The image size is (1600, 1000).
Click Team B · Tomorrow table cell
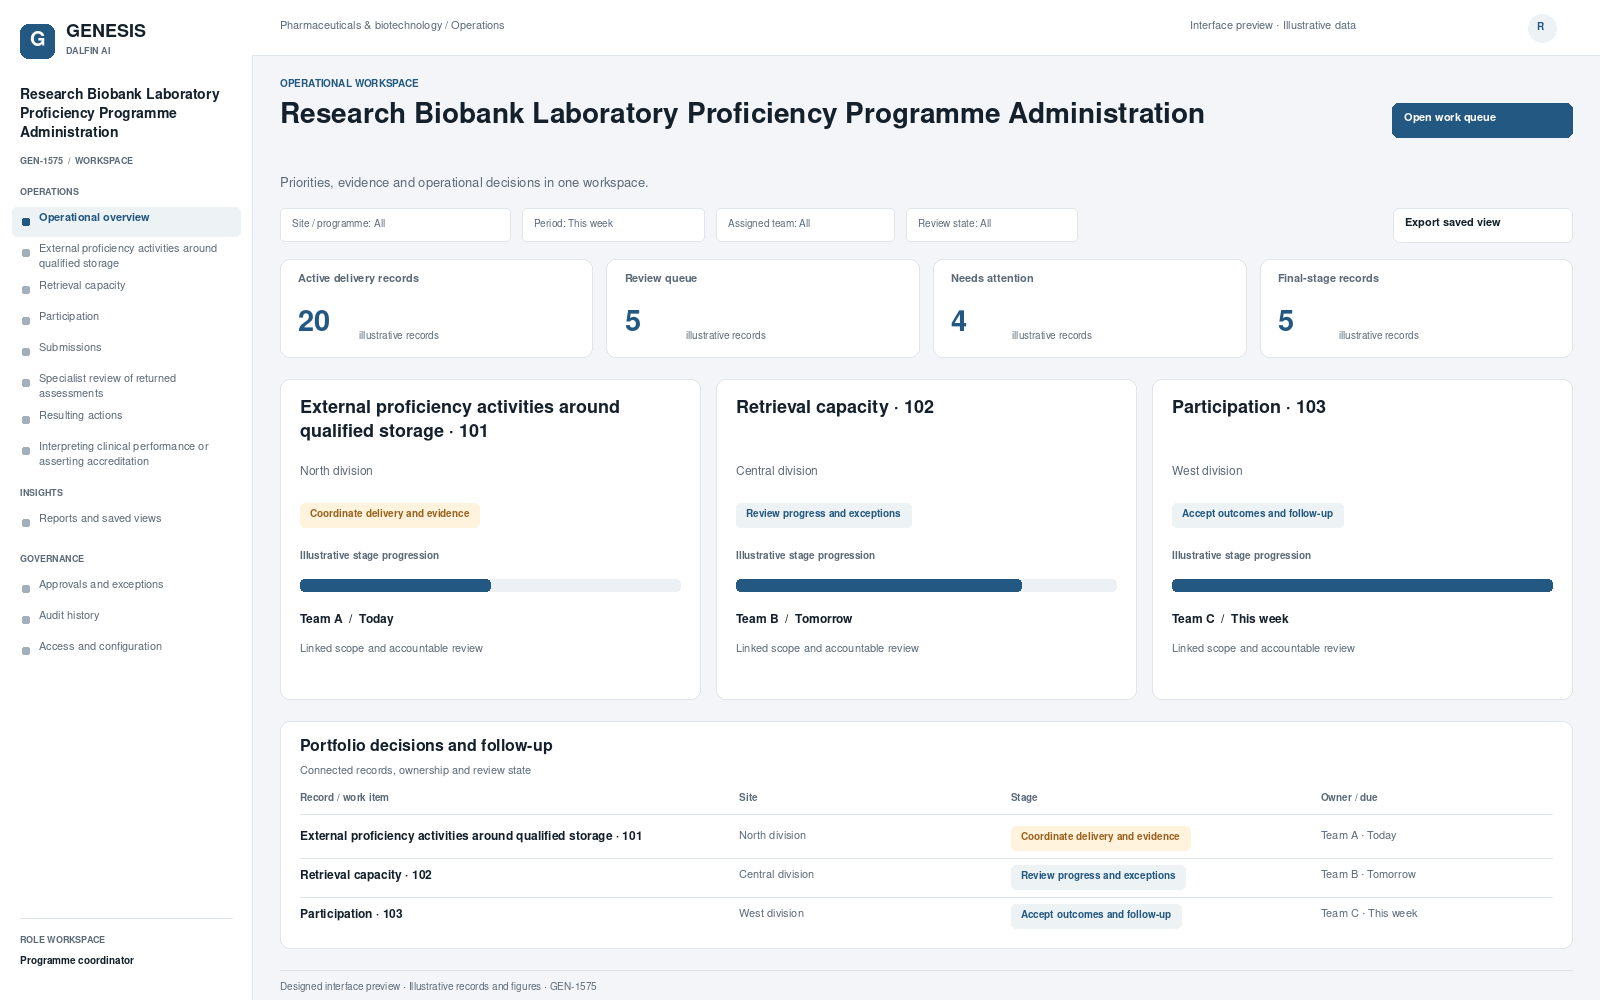pyautogui.click(x=1368, y=875)
